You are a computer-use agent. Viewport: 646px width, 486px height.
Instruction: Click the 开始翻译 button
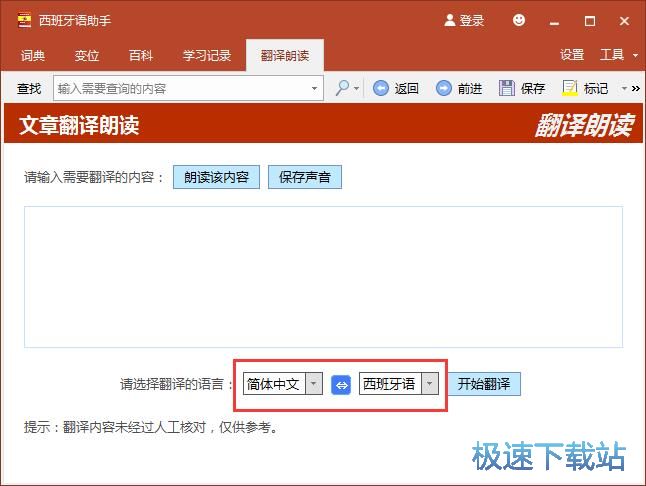tap(484, 384)
